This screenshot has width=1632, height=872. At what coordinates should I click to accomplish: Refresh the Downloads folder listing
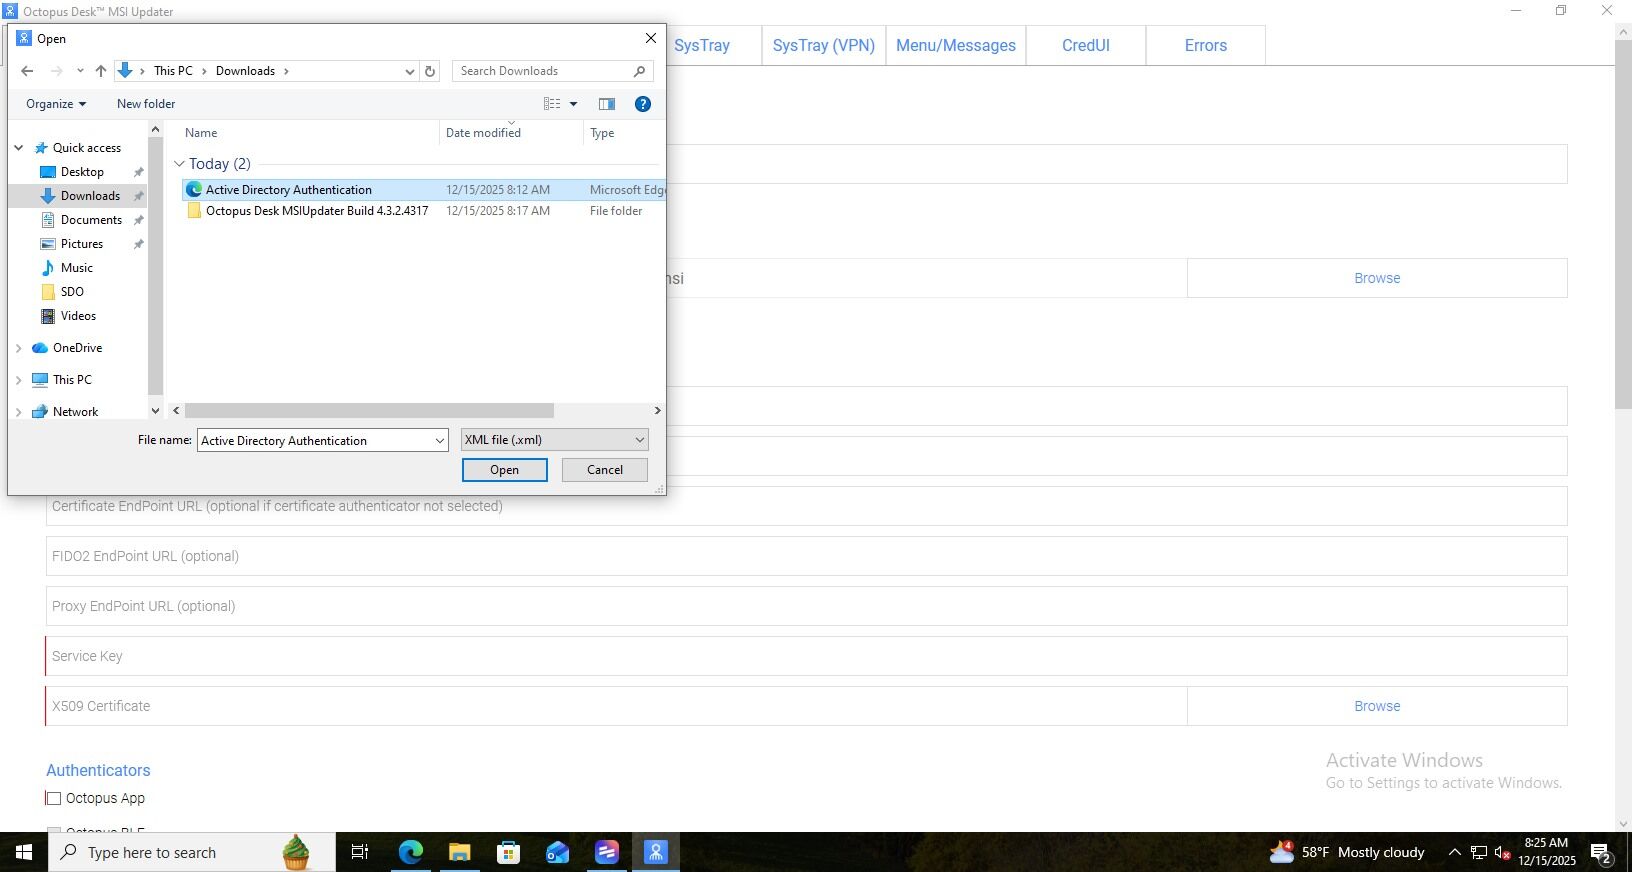point(430,71)
